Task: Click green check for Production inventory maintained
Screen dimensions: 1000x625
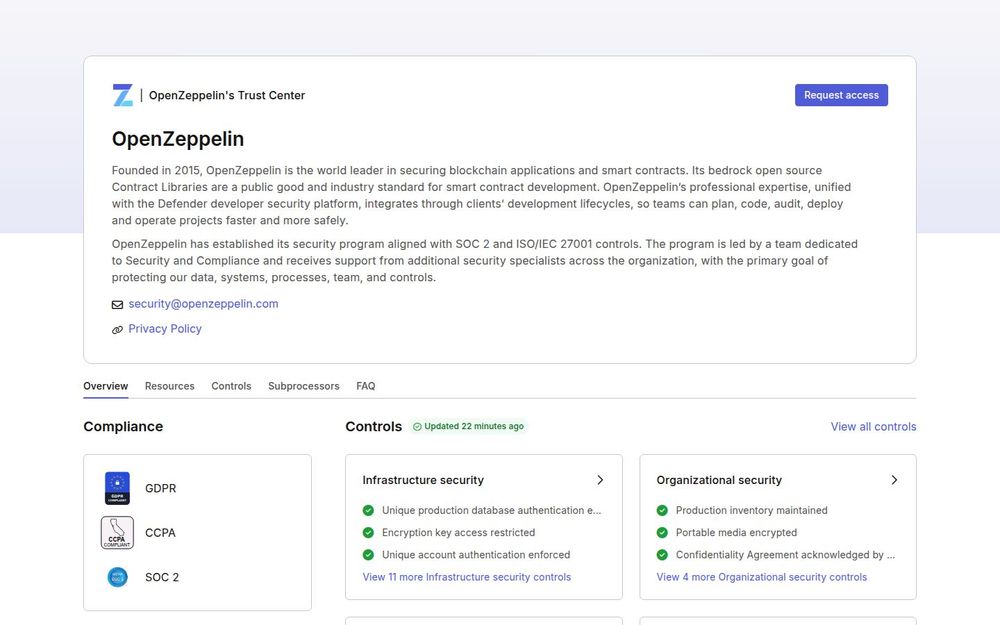Action: click(662, 510)
